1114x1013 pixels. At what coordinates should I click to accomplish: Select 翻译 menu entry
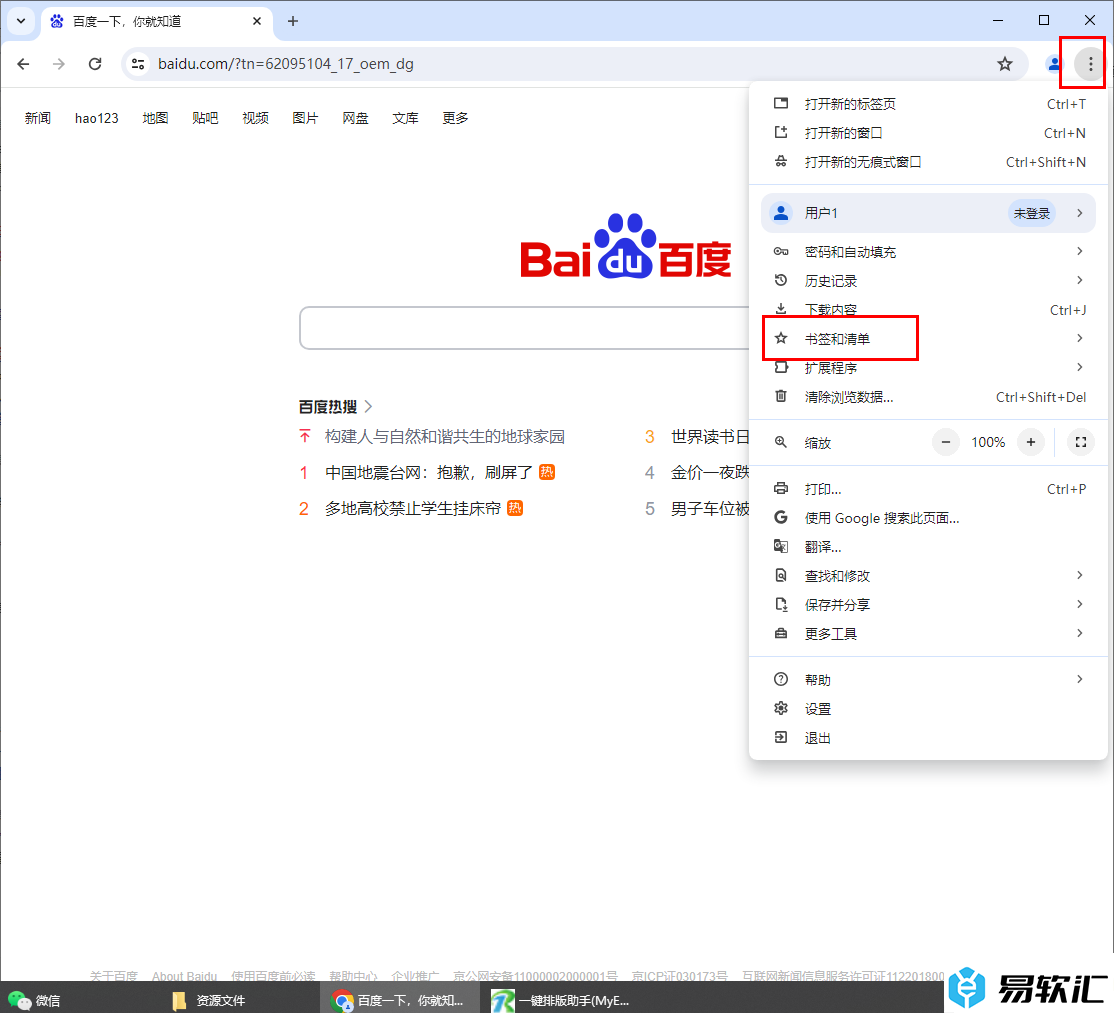(928, 547)
